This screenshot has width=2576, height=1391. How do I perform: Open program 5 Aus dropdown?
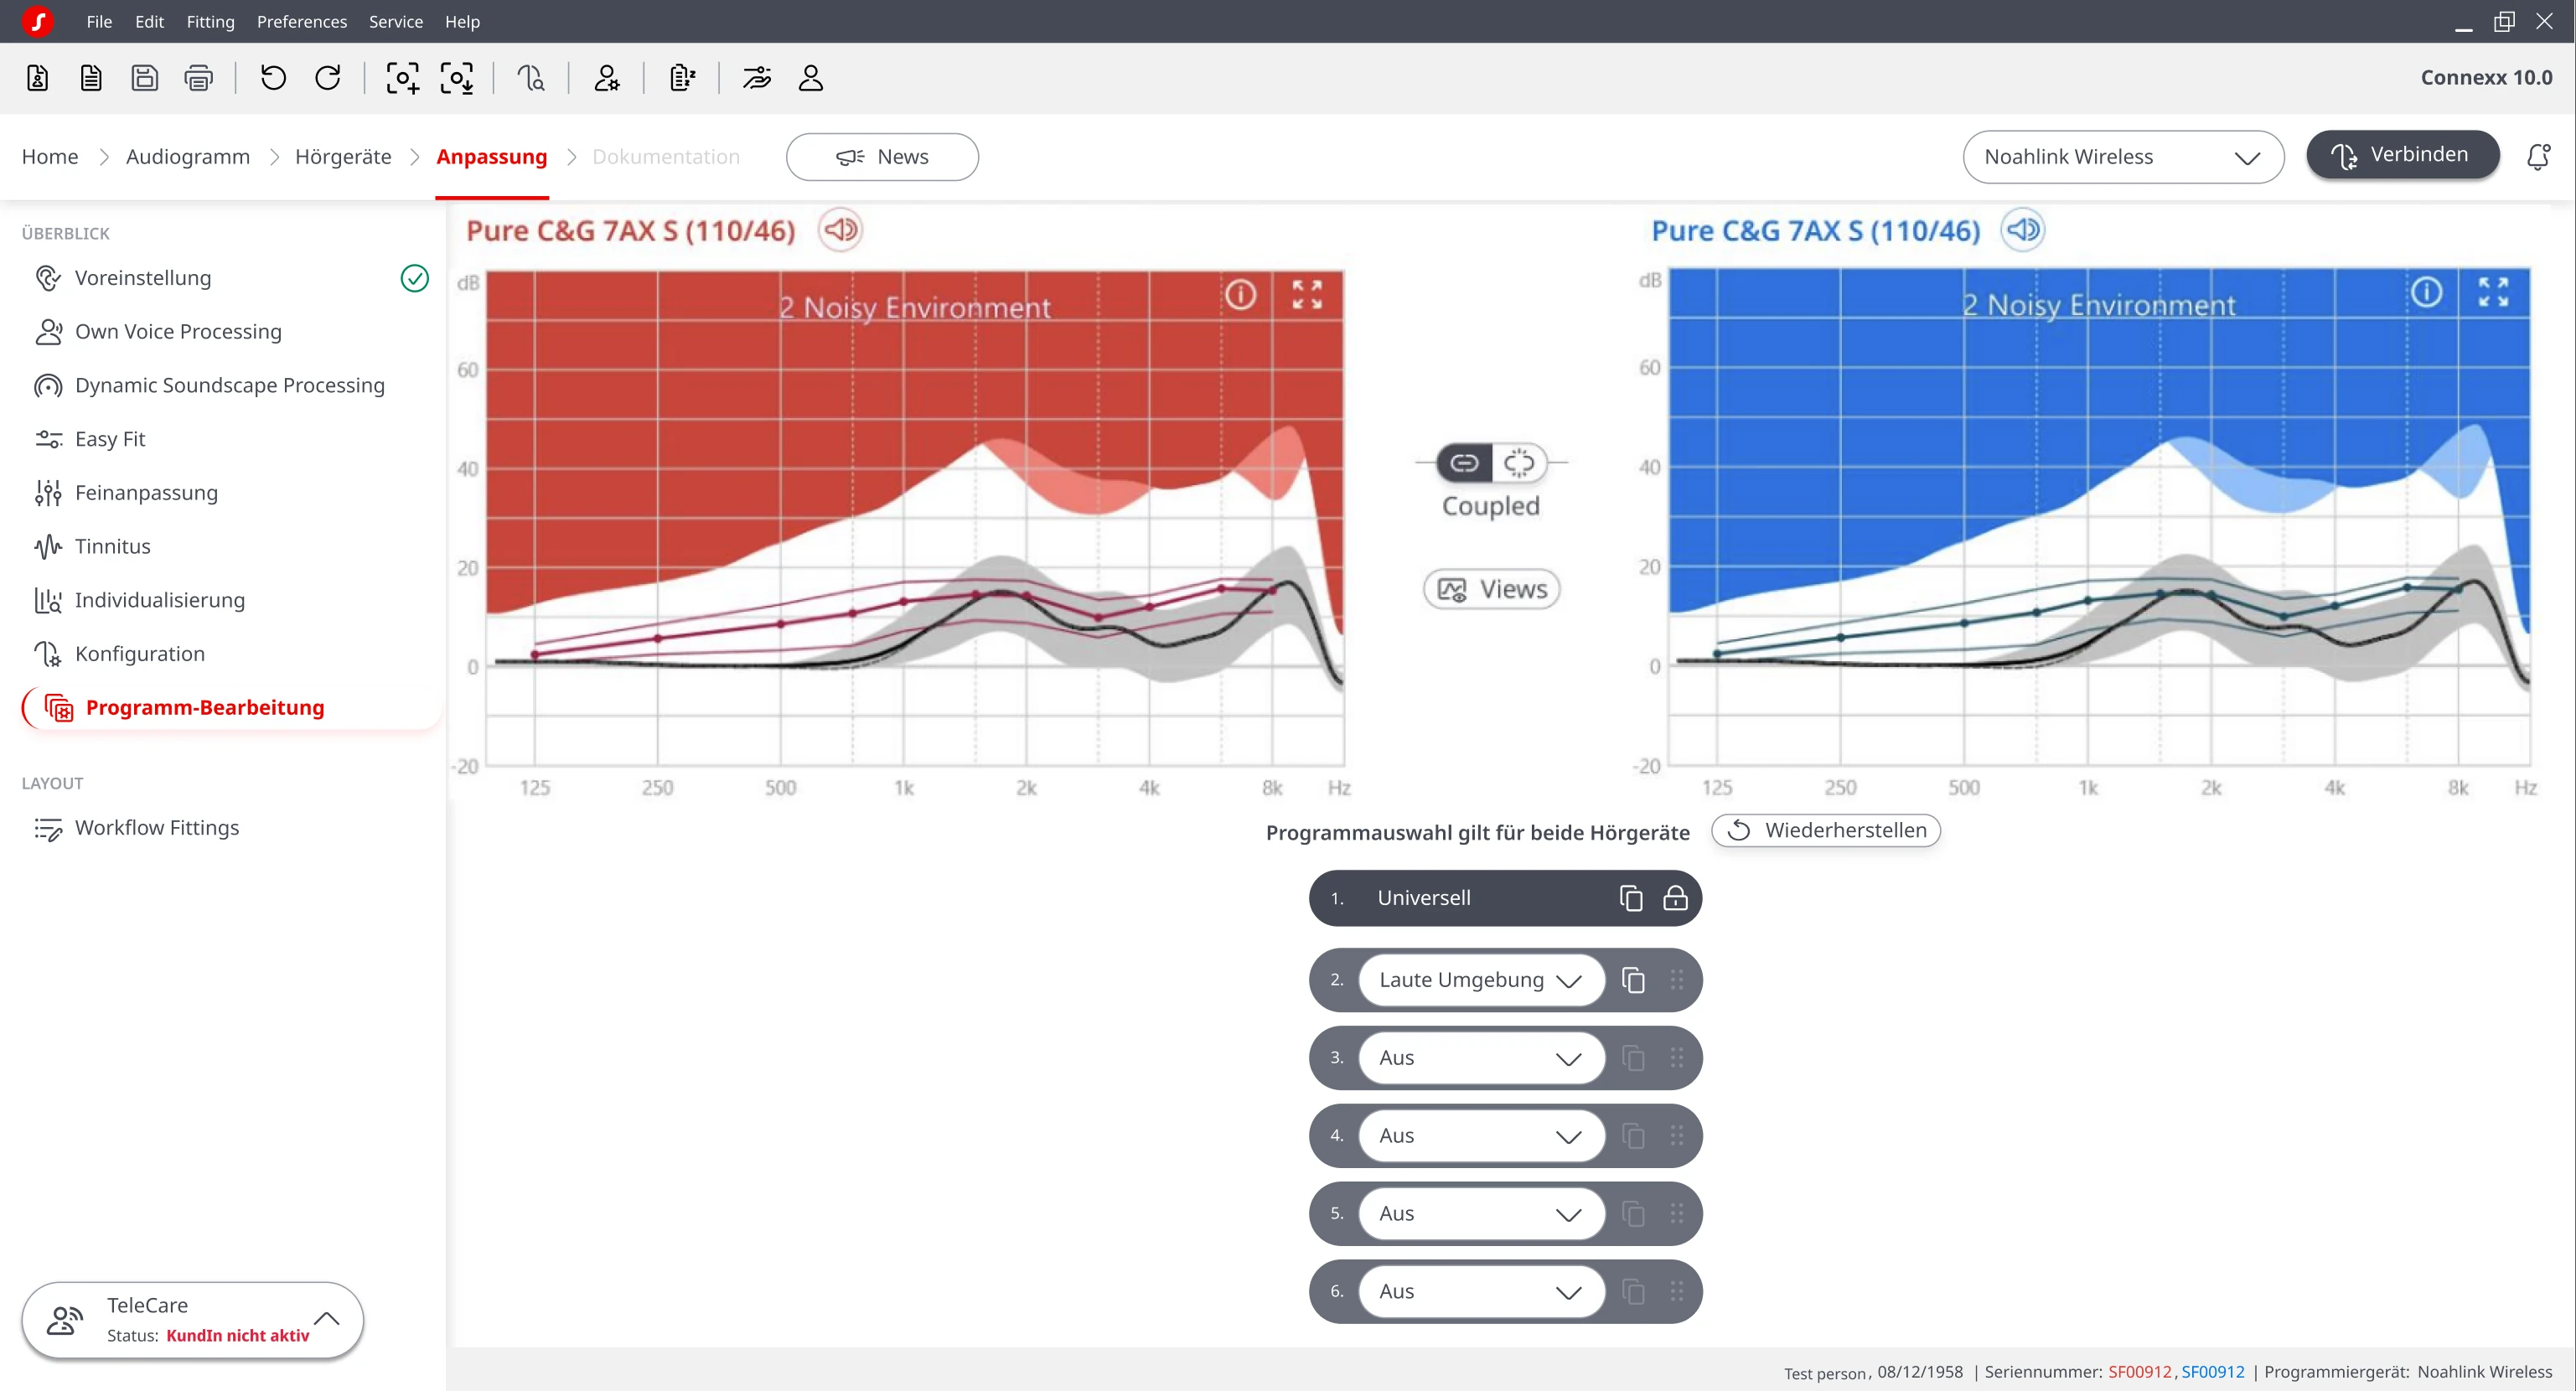1481,1214
